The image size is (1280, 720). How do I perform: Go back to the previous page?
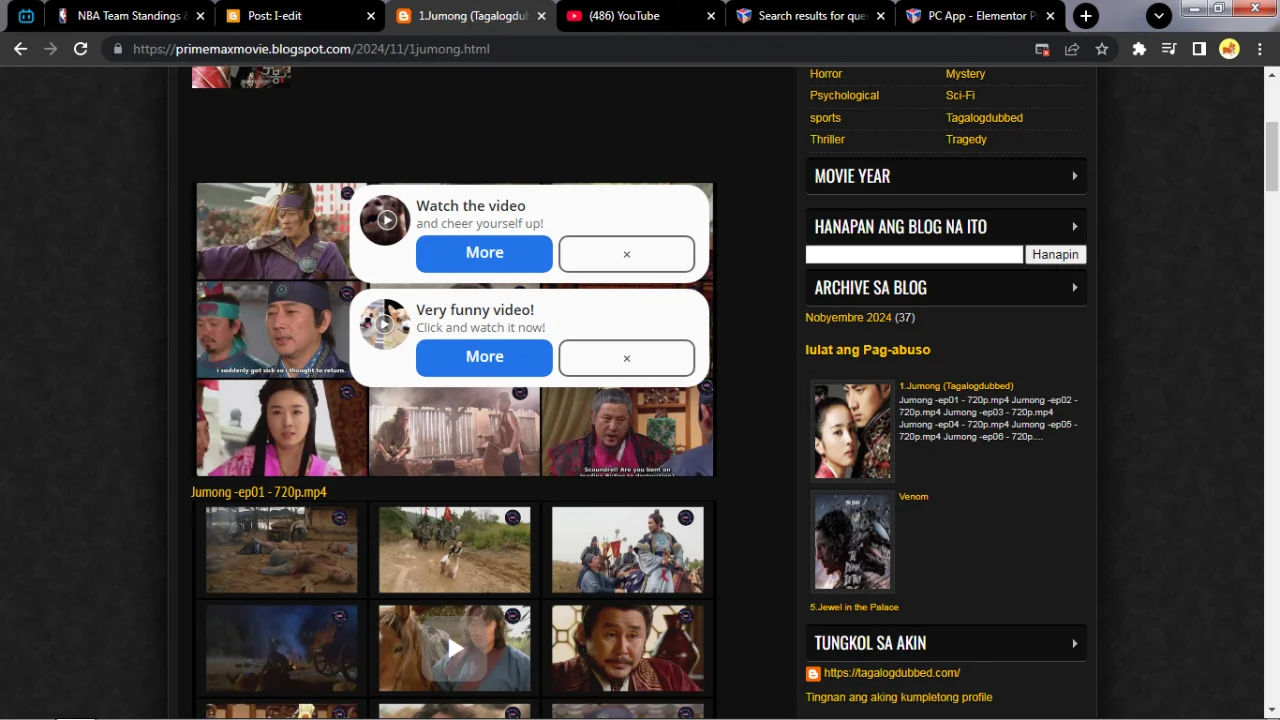click(20, 48)
